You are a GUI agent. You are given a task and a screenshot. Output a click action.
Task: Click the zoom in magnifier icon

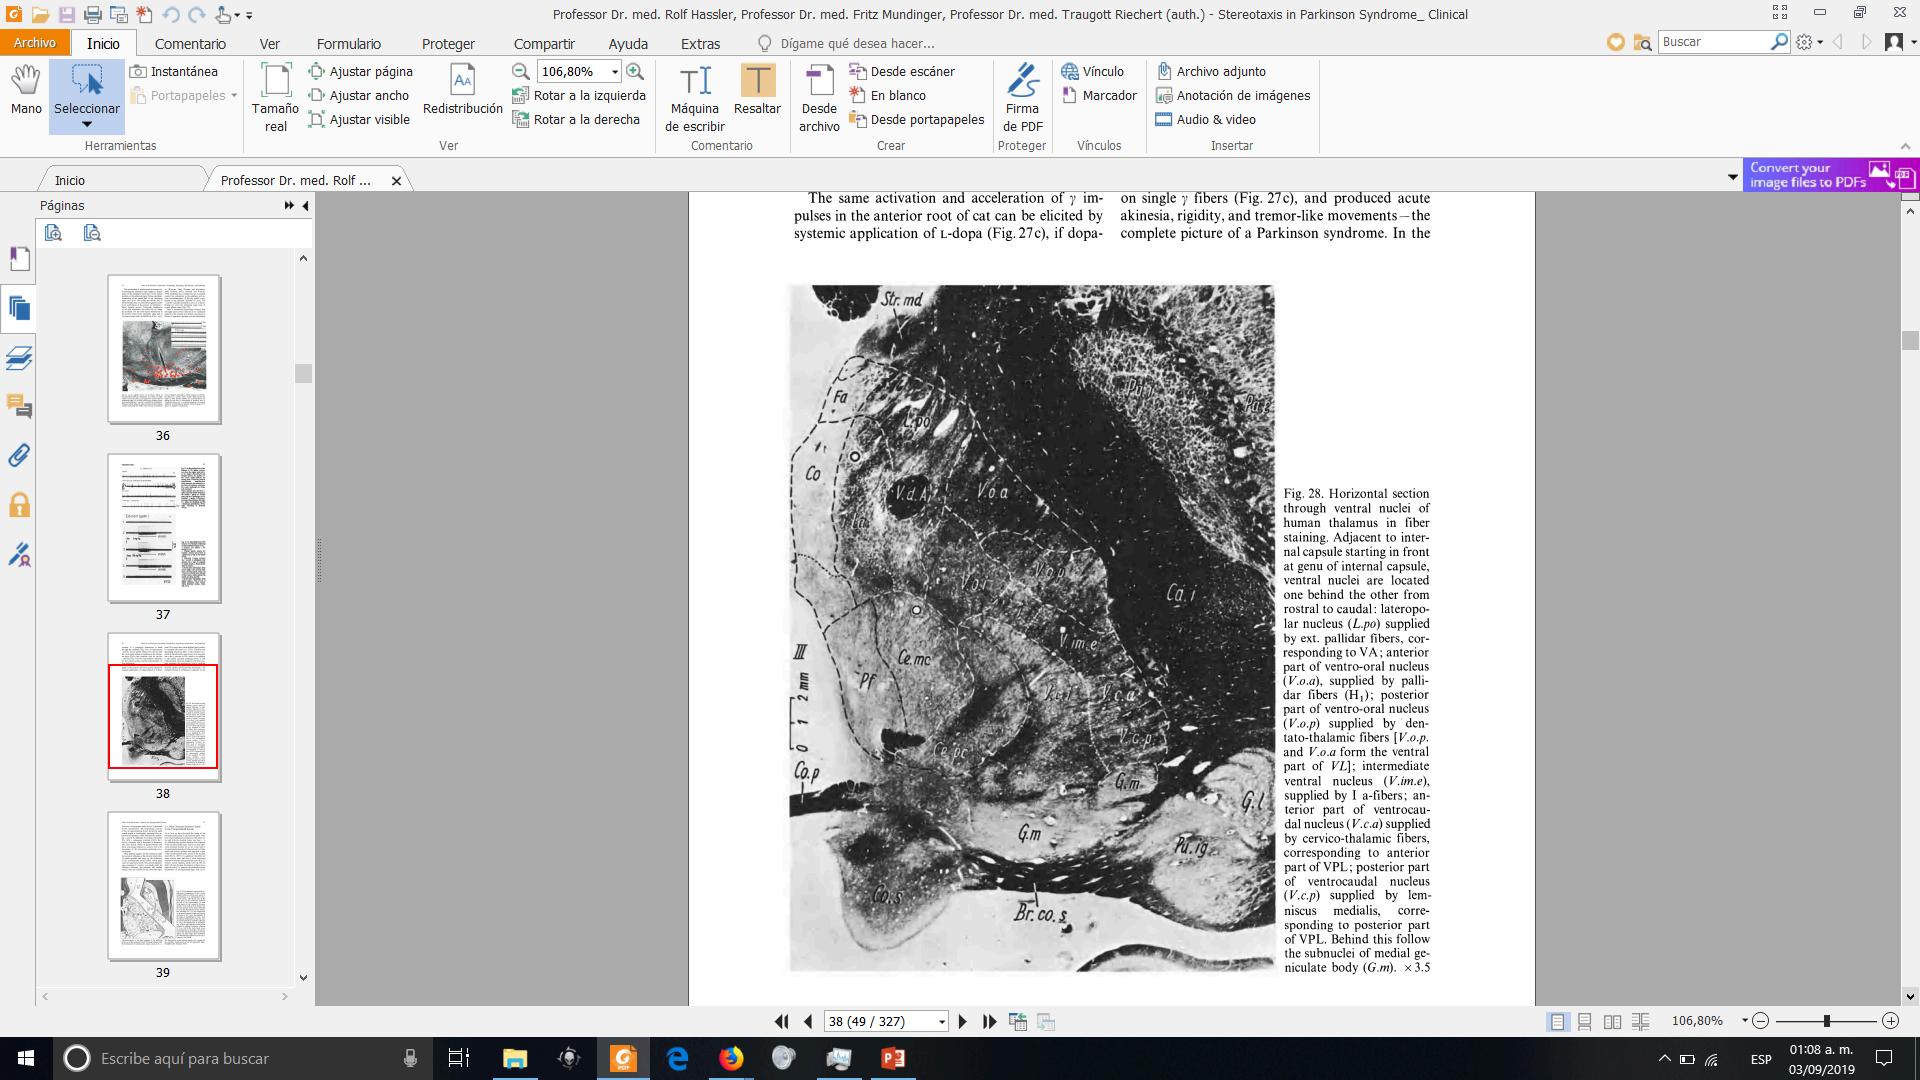(x=635, y=71)
